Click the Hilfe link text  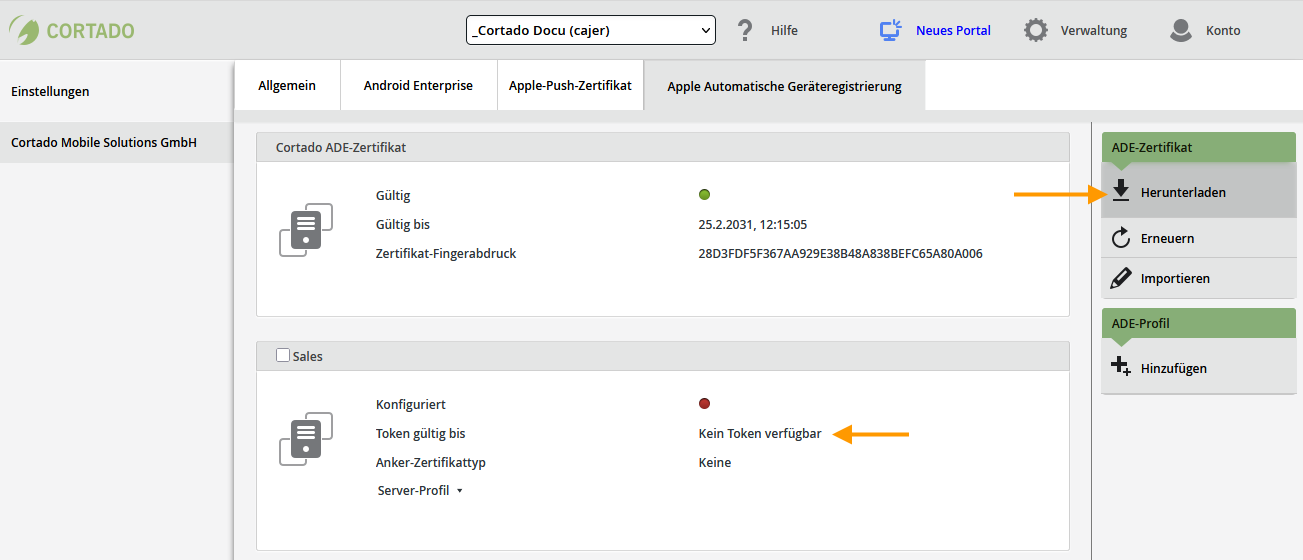tap(784, 31)
